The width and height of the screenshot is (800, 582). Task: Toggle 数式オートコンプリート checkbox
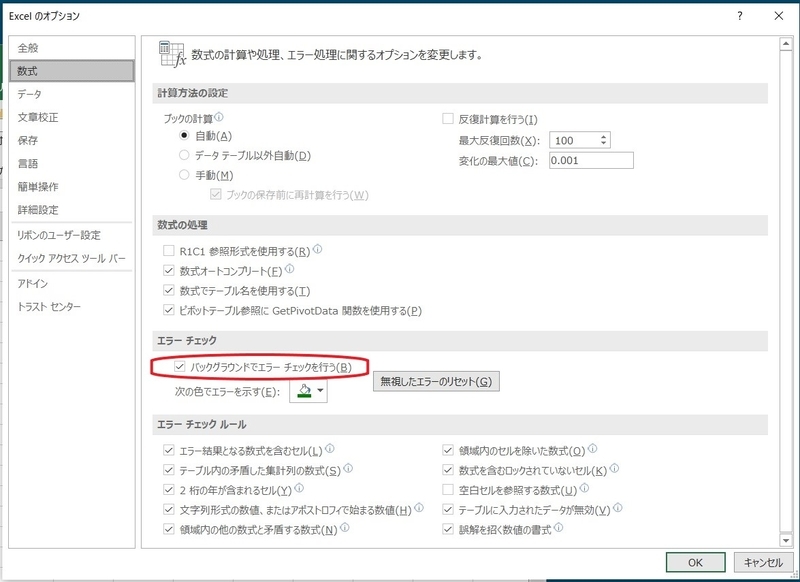169,271
